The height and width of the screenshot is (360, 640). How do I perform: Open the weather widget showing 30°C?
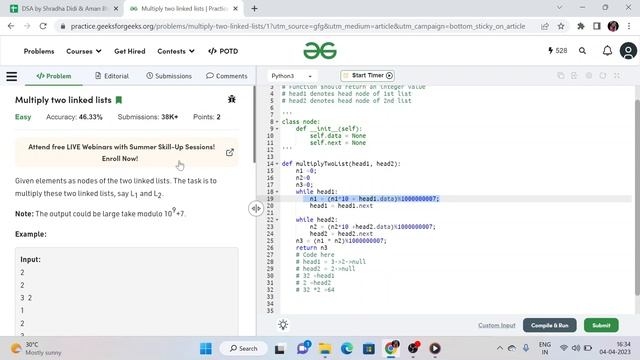[36, 349]
